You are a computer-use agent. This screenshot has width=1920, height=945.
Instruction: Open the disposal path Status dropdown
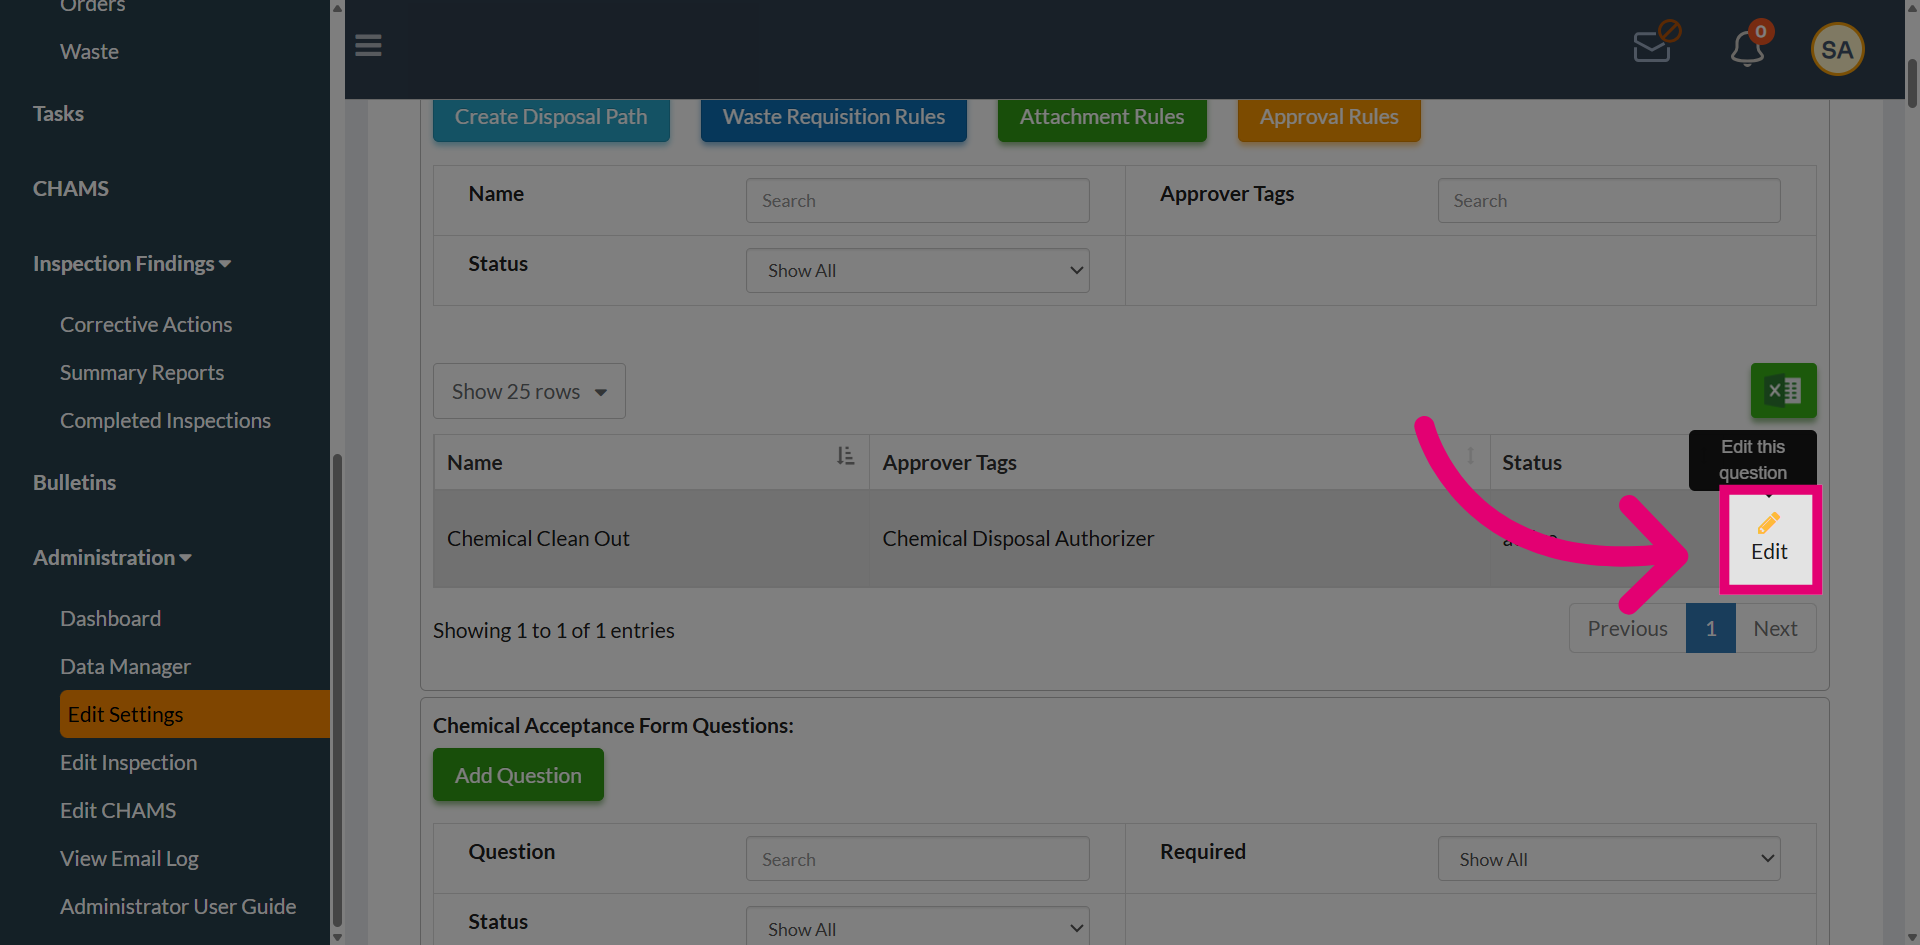pyautogui.click(x=917, y=271)
